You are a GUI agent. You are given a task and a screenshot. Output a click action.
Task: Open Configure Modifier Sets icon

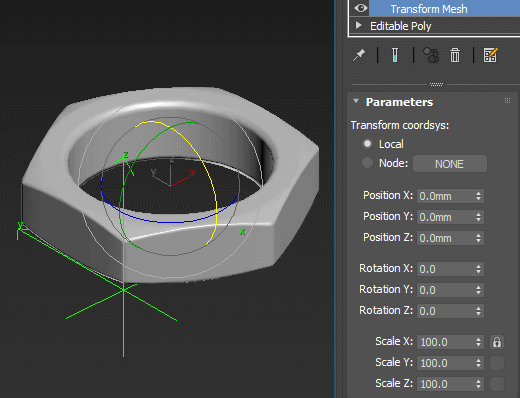490,55
